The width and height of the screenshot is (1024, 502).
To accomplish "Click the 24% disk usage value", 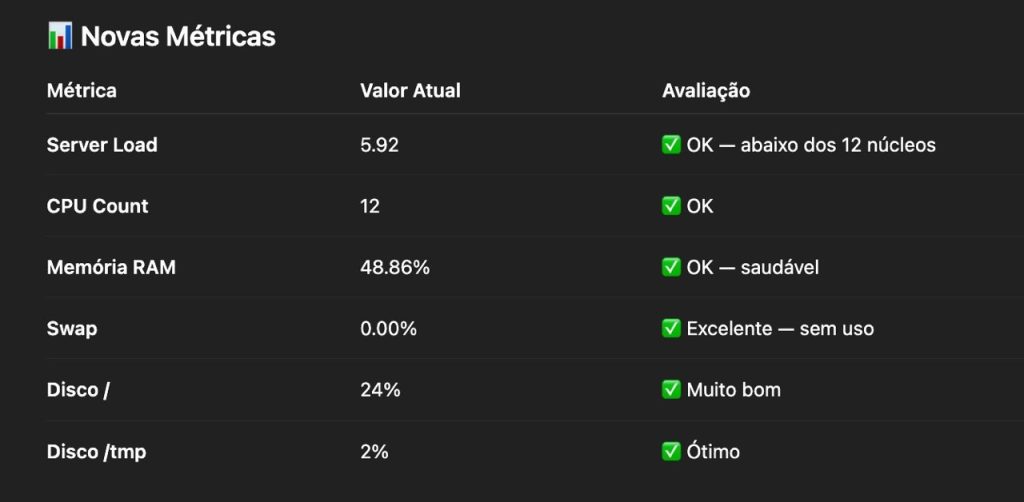I will (380, 389).
